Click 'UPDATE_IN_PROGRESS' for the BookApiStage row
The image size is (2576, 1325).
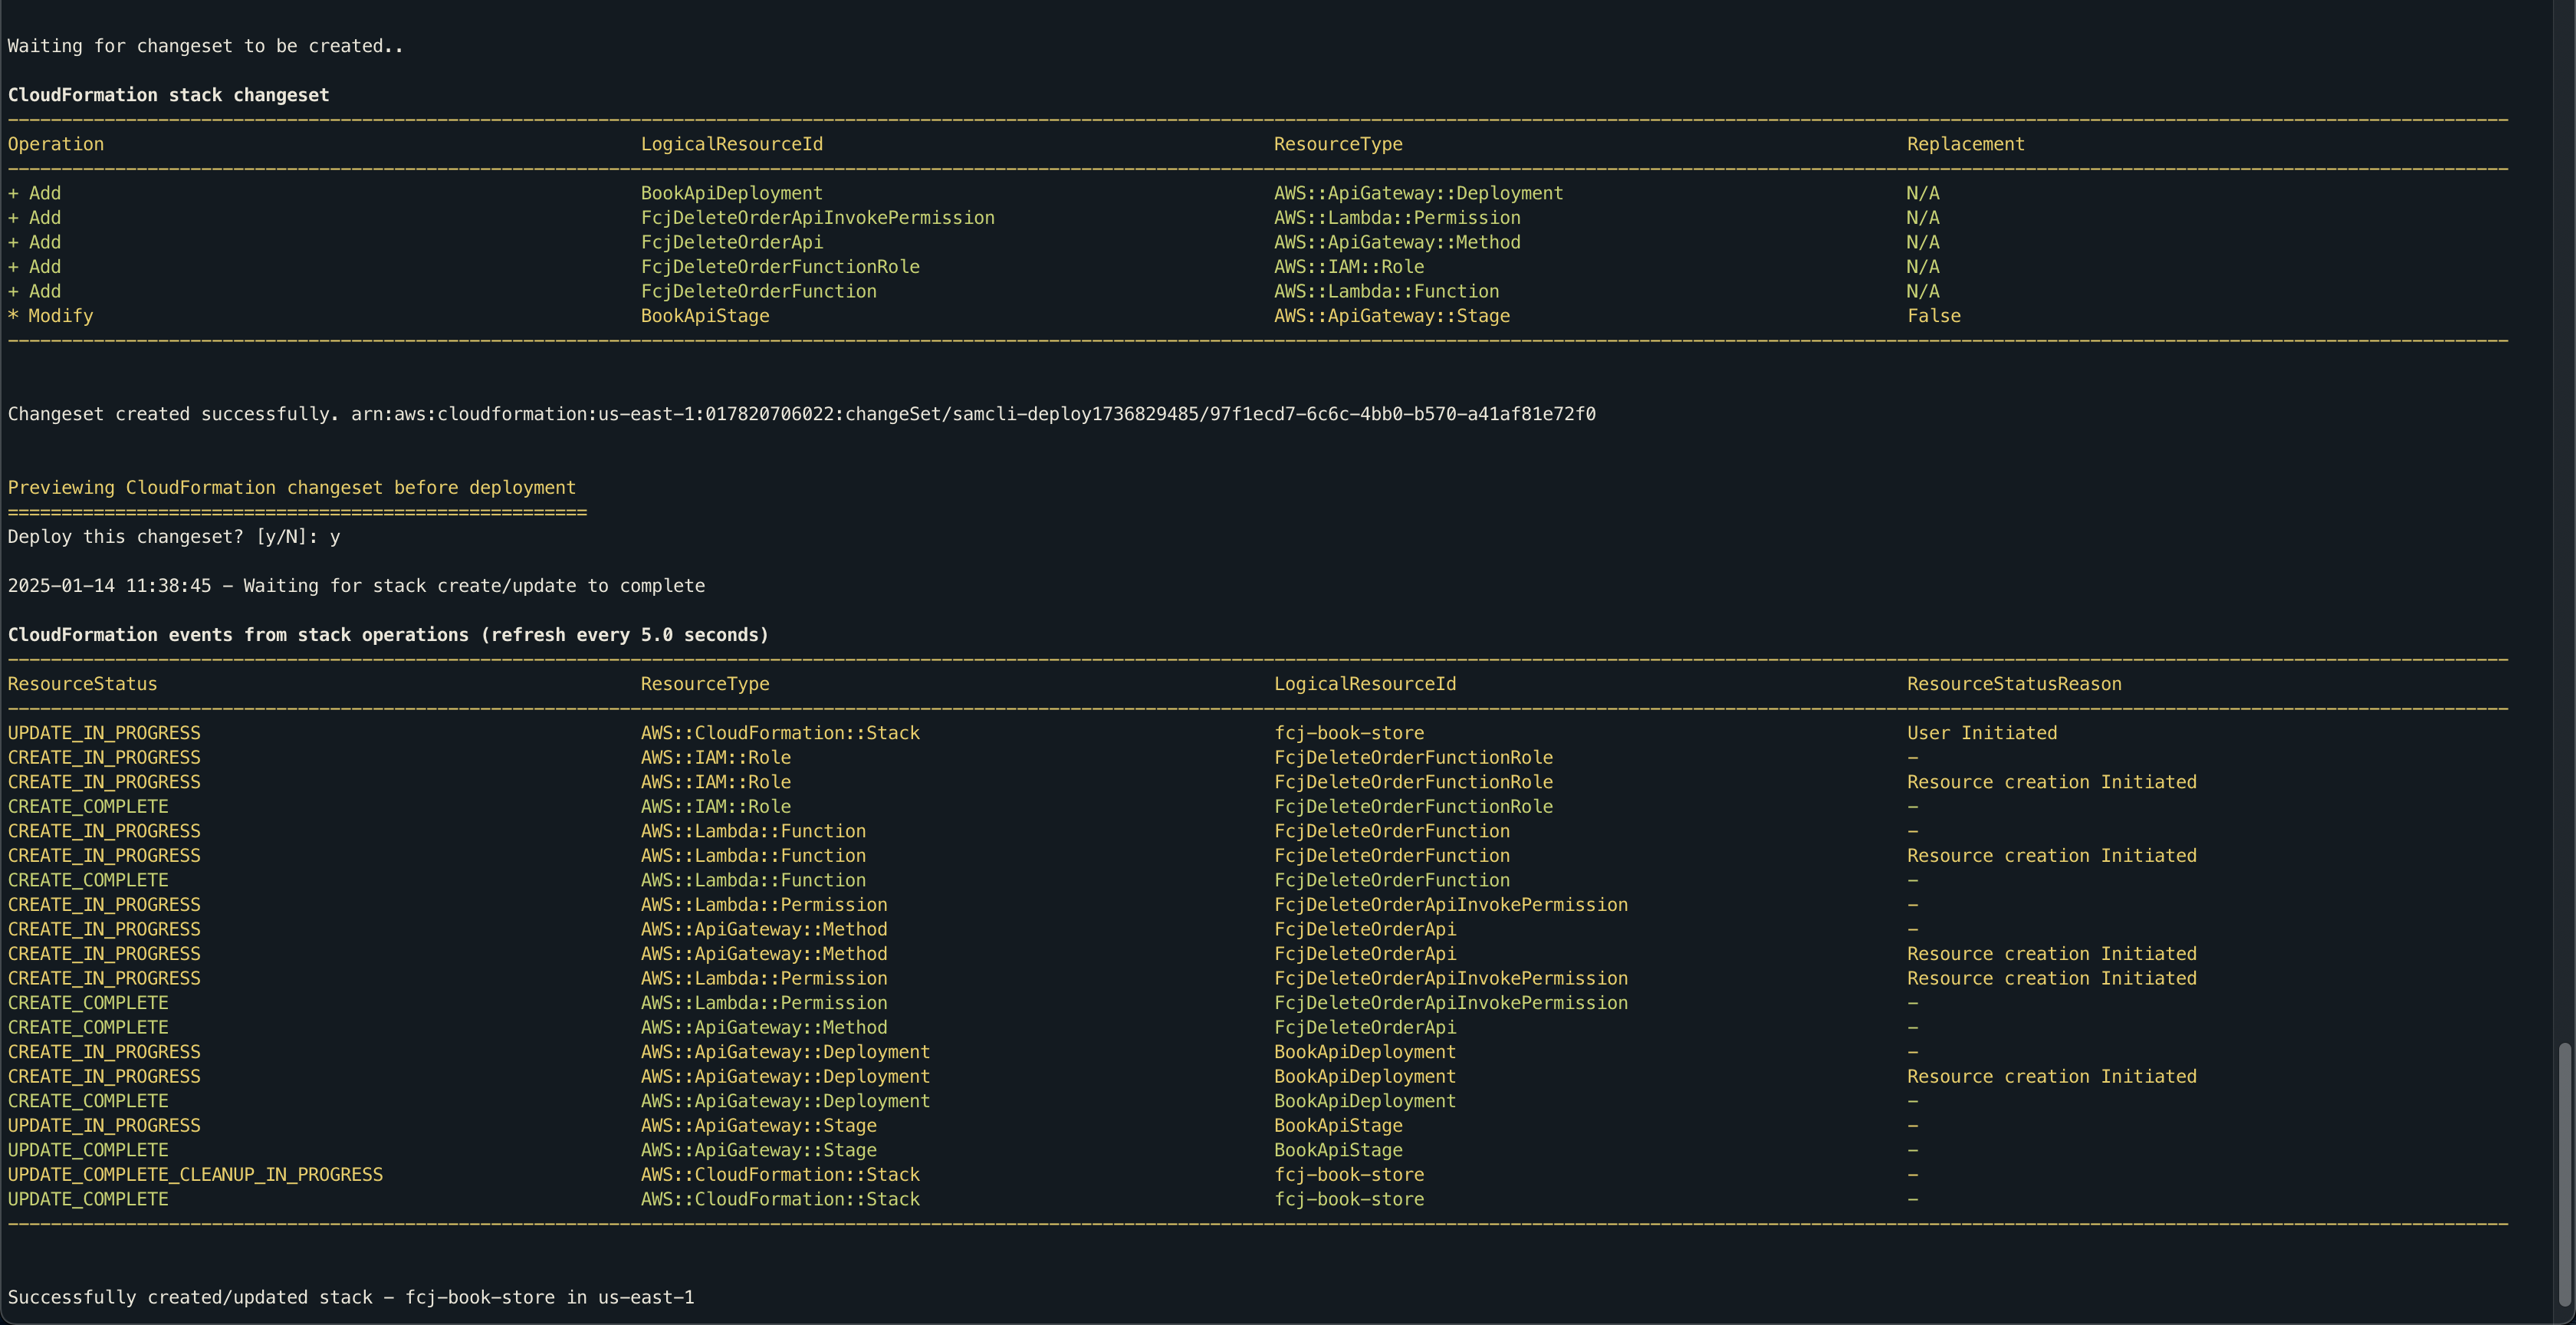coord(104,1126)
